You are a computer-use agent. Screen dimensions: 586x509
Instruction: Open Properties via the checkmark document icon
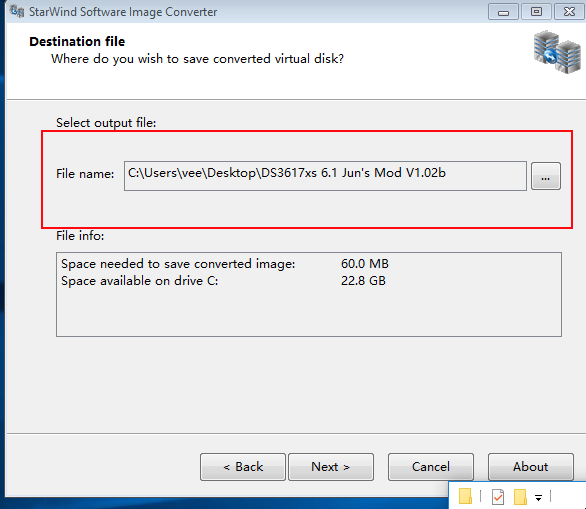coord(497,497)
